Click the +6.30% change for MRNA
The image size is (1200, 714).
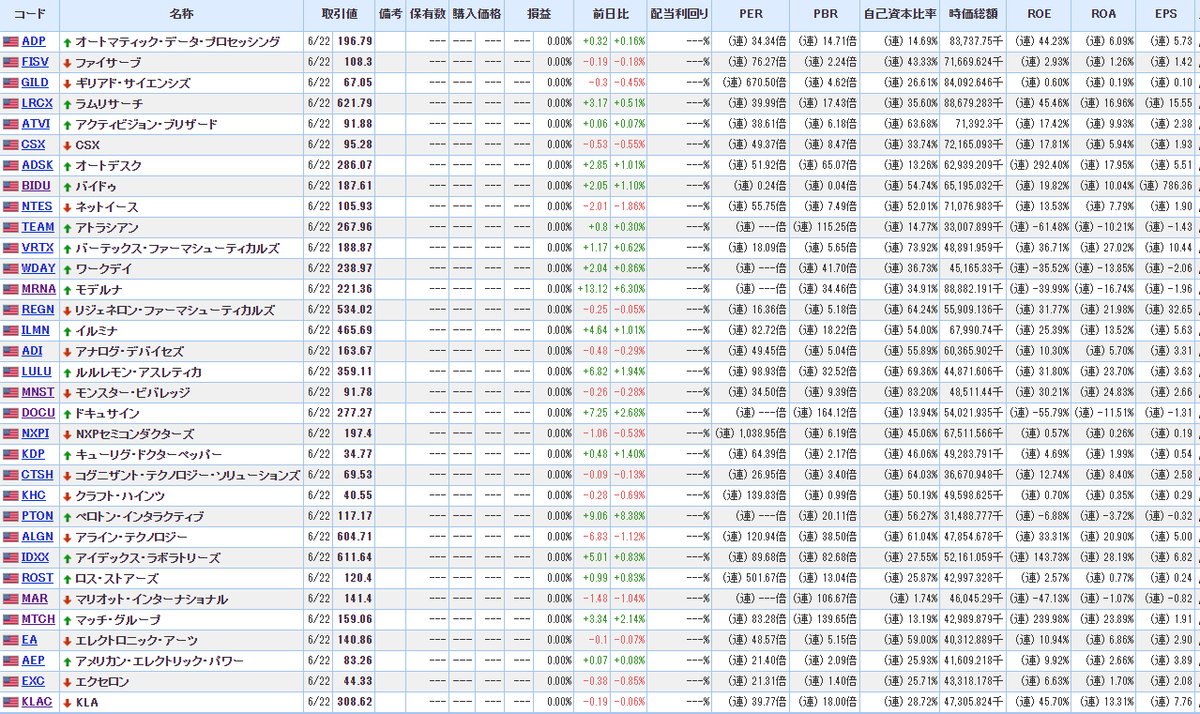pyautogui.click(x=630, y=290)
